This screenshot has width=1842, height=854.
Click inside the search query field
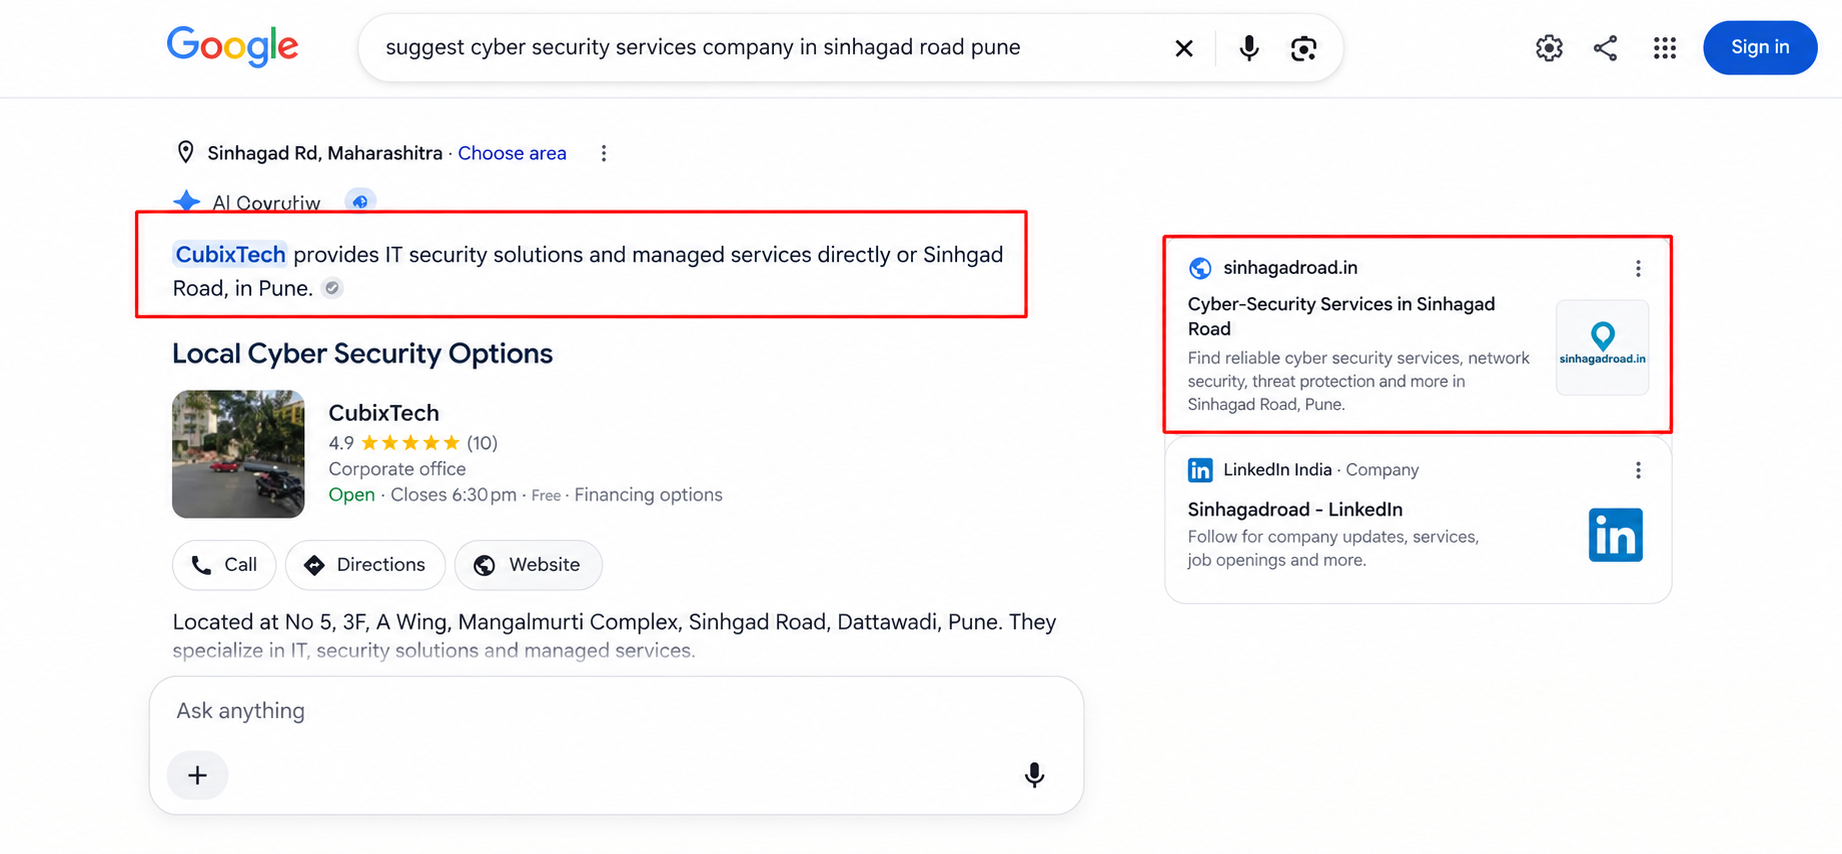pos(770,47)
